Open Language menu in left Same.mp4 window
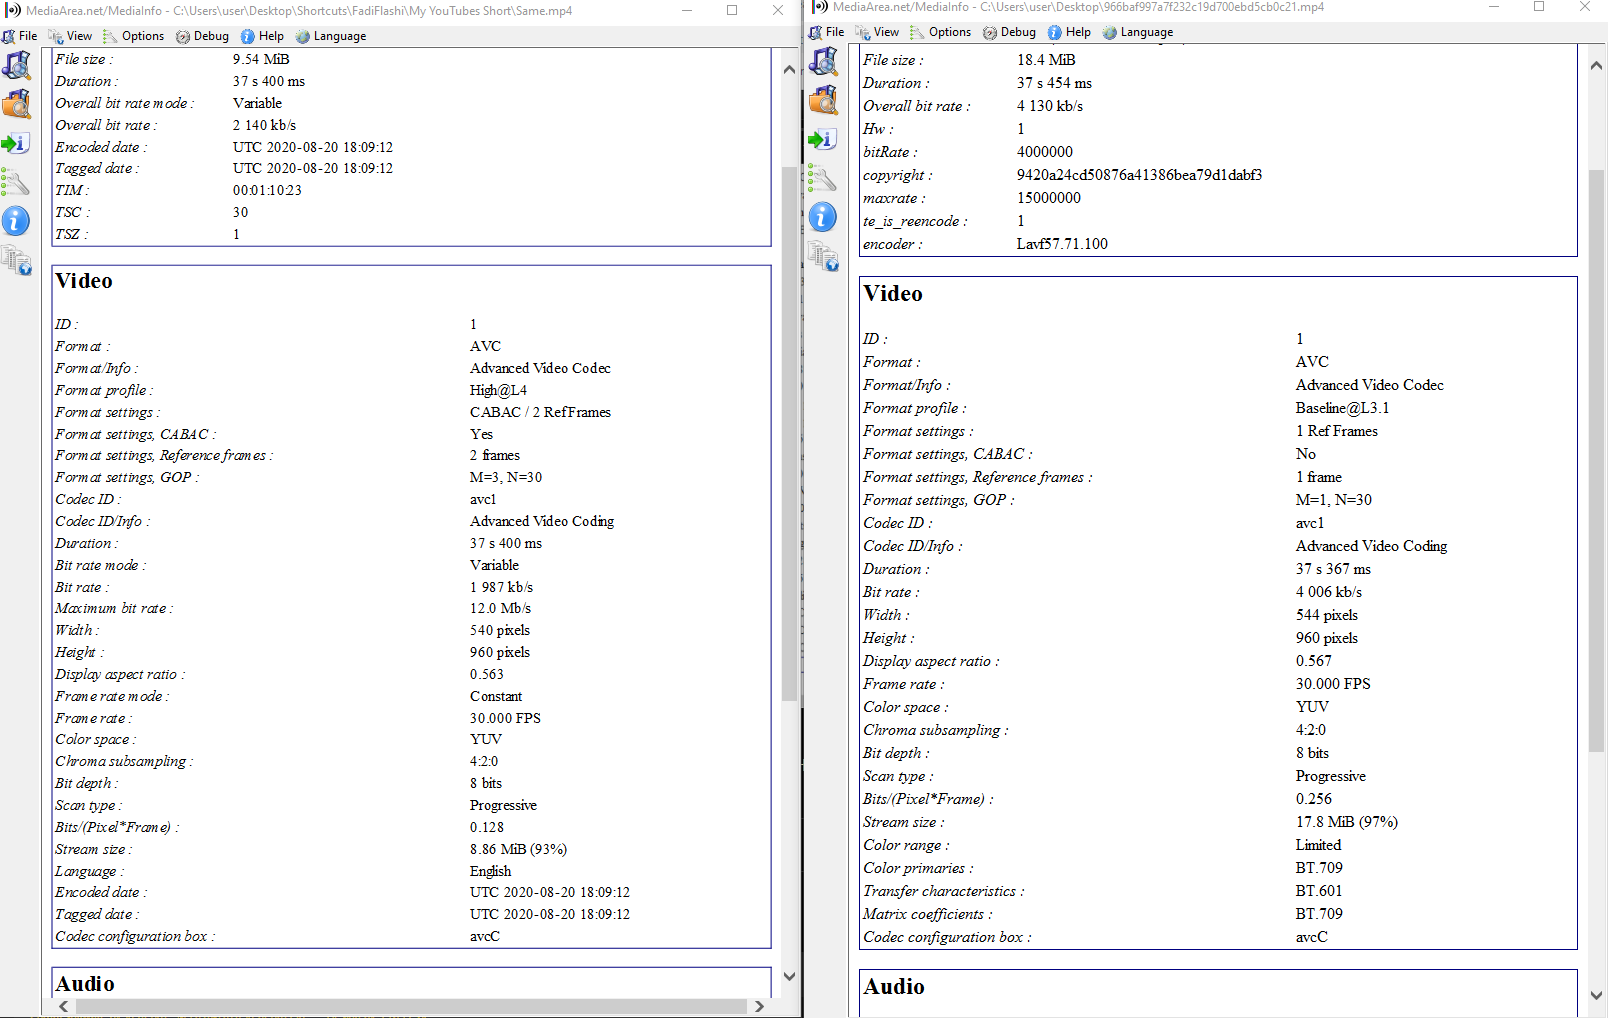This screenshot has height=1018, width=1608. point(331,36)
